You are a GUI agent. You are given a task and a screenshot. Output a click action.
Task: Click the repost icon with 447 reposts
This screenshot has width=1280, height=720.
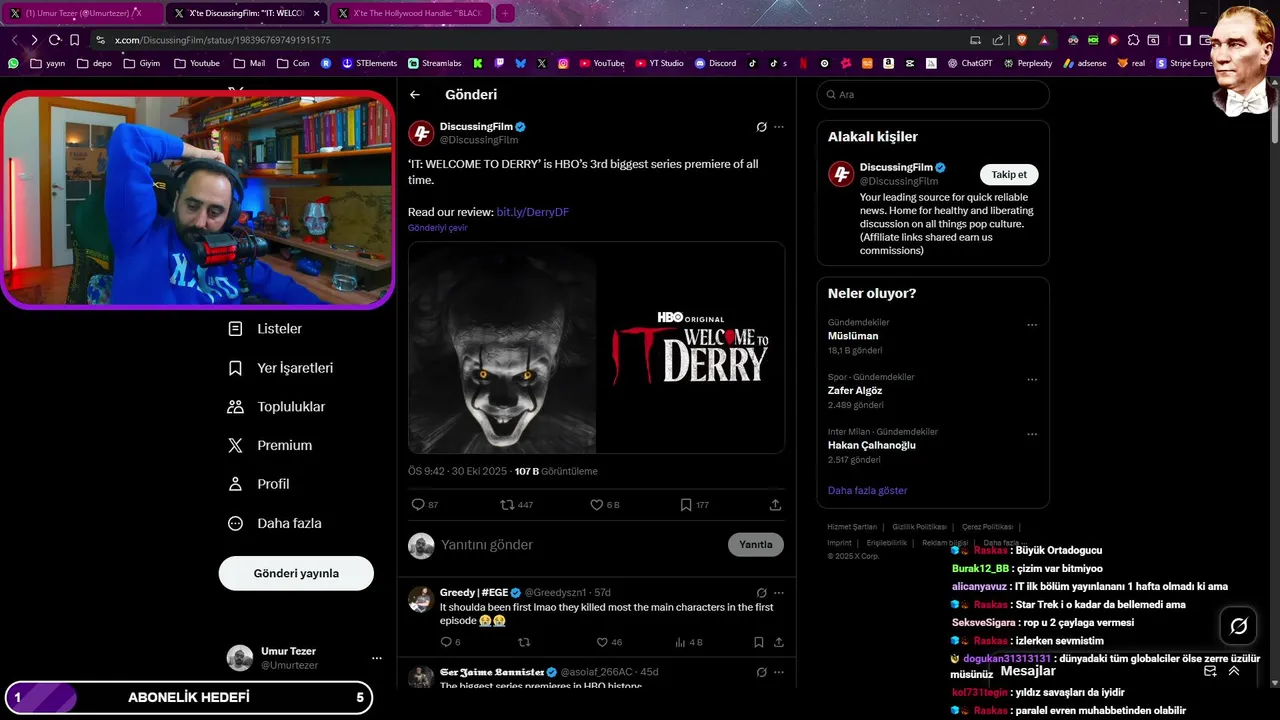tap(506, 505)
